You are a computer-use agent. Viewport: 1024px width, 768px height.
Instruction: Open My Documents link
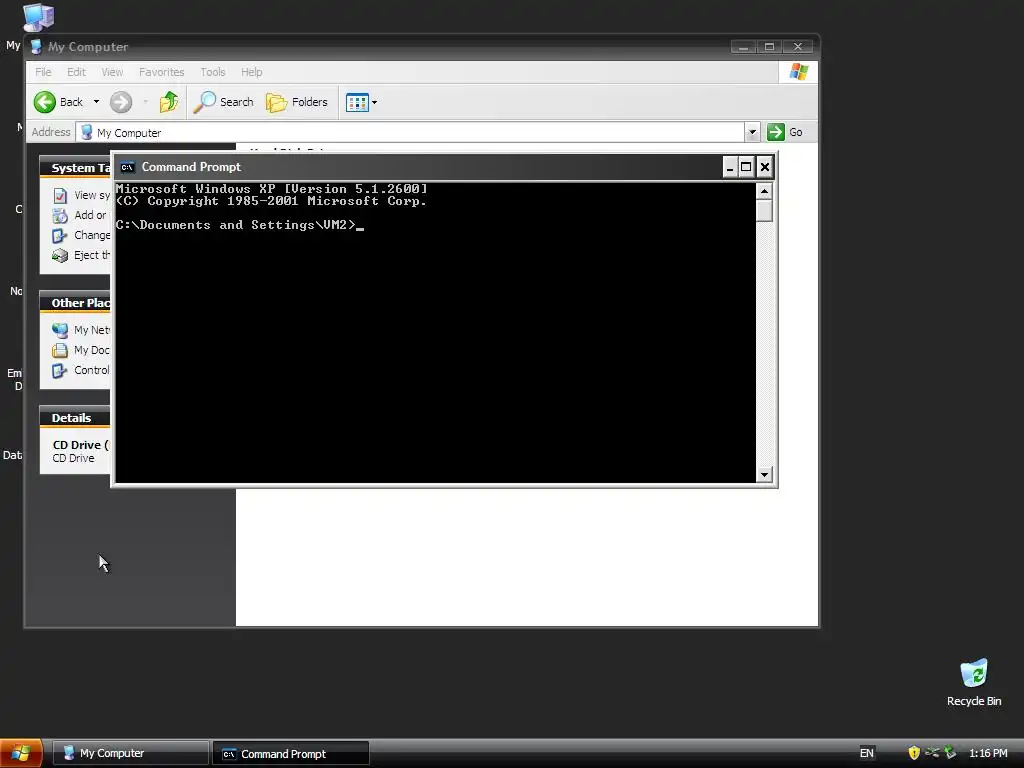tap(91, 350)
